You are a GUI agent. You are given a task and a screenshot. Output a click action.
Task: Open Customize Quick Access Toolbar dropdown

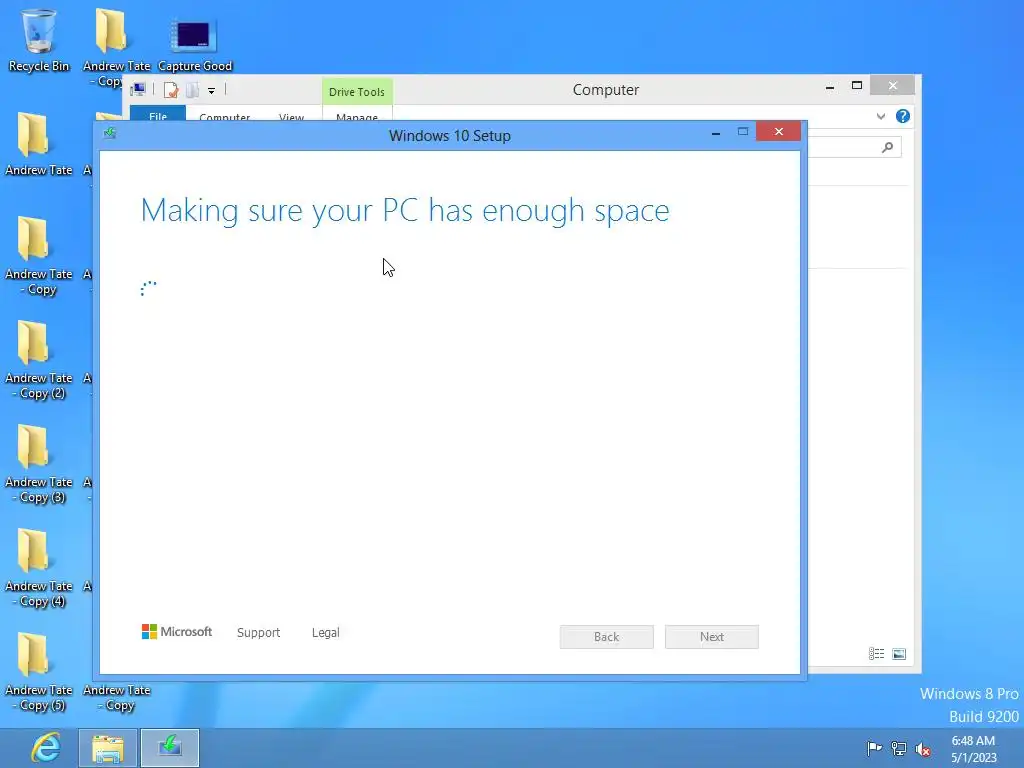[212, 91]
